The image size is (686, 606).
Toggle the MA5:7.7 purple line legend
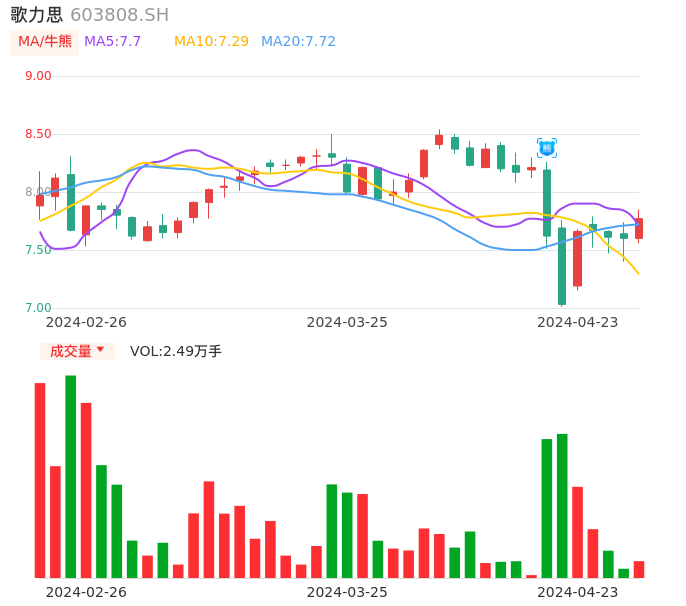112,42
